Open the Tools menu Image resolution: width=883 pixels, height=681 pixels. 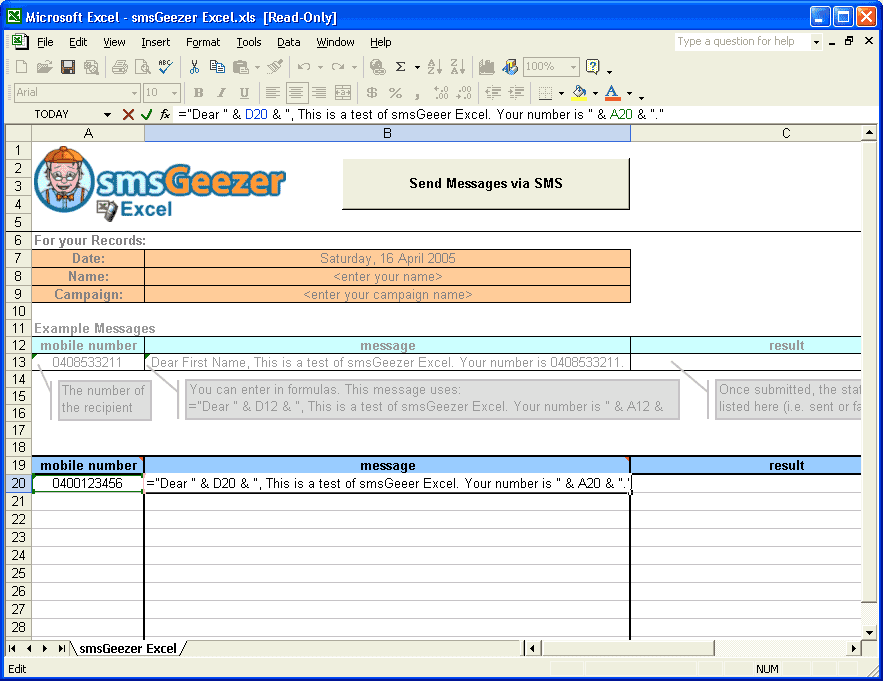pos(249,42)
